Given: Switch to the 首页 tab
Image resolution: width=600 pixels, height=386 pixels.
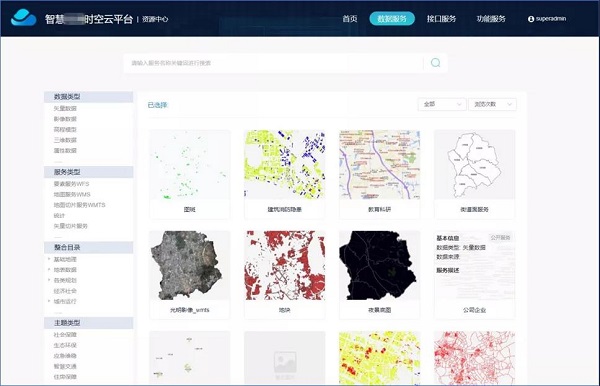Looking at the screenshot, I should [350, 18].
